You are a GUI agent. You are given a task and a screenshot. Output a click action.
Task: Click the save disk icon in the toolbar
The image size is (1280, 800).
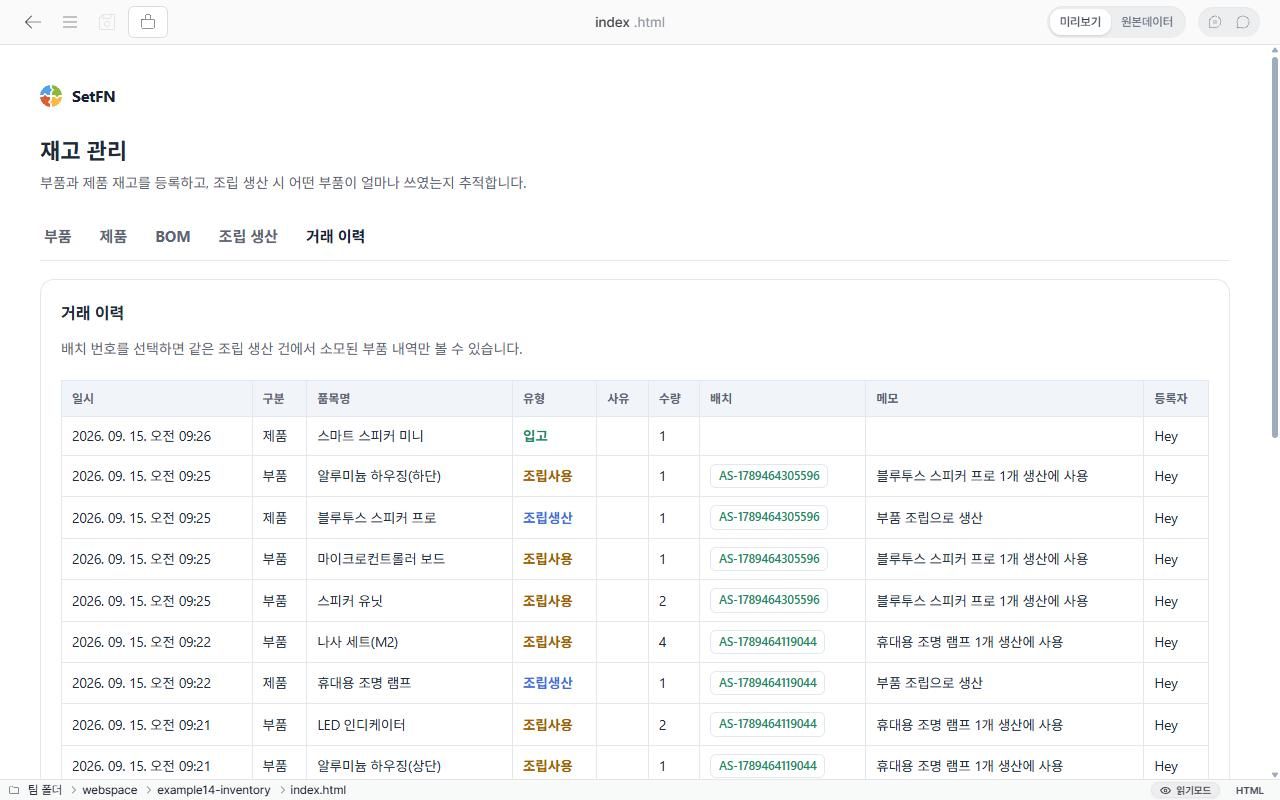(107, 22)
